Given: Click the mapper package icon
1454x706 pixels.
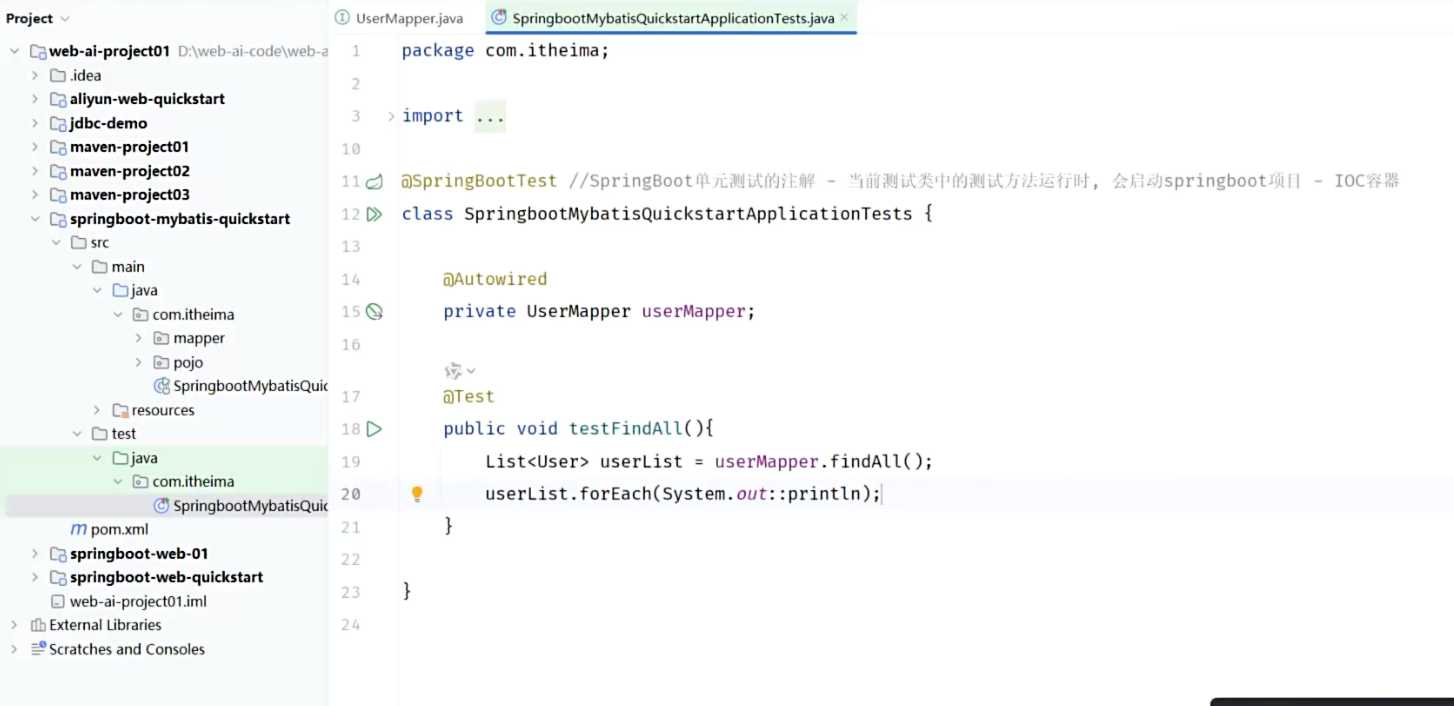Looking at the screenshot, I should click(161, 338).
